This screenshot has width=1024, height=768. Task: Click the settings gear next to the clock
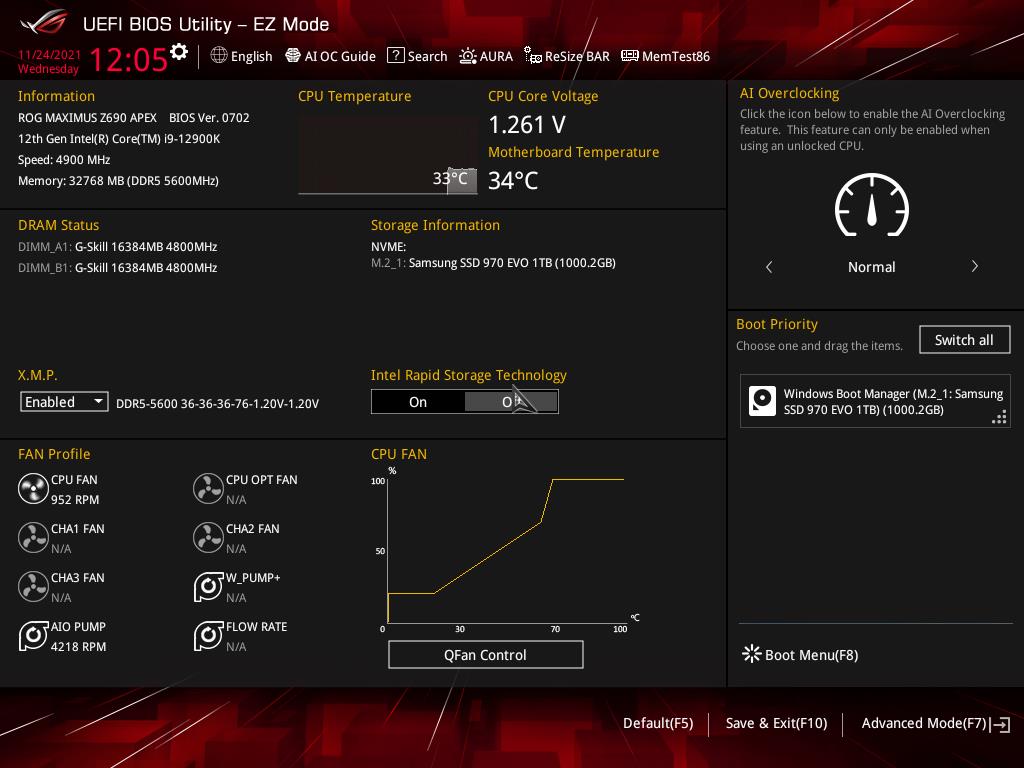coord(179,52)
